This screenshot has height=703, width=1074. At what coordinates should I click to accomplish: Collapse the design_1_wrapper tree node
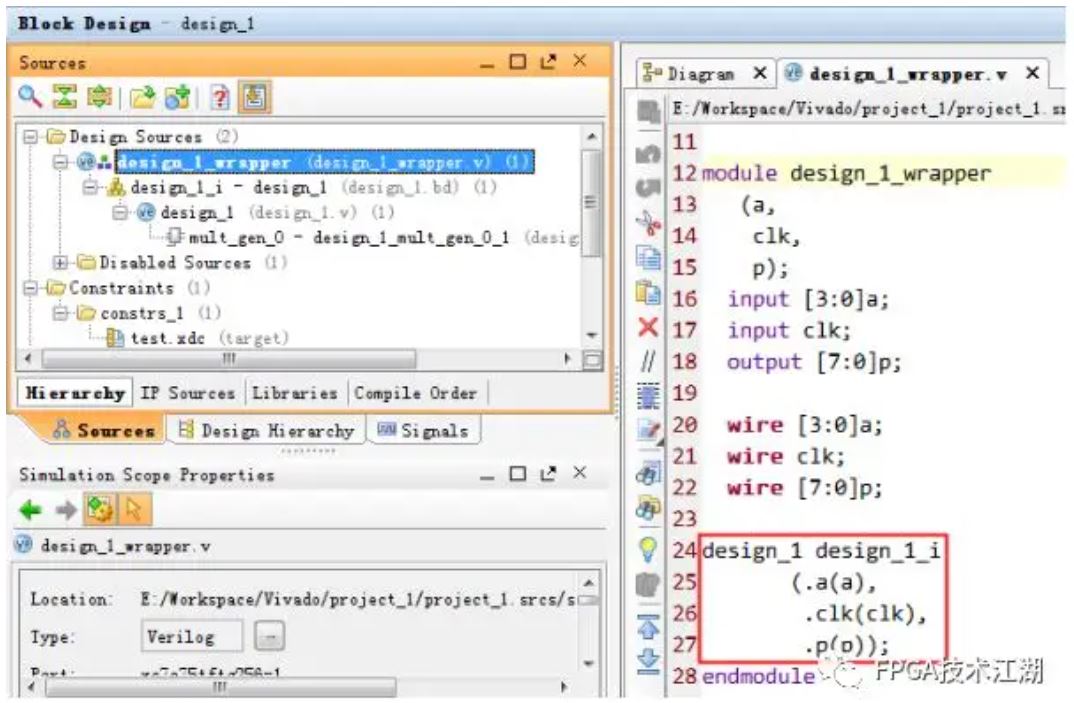tap(60, 162)
